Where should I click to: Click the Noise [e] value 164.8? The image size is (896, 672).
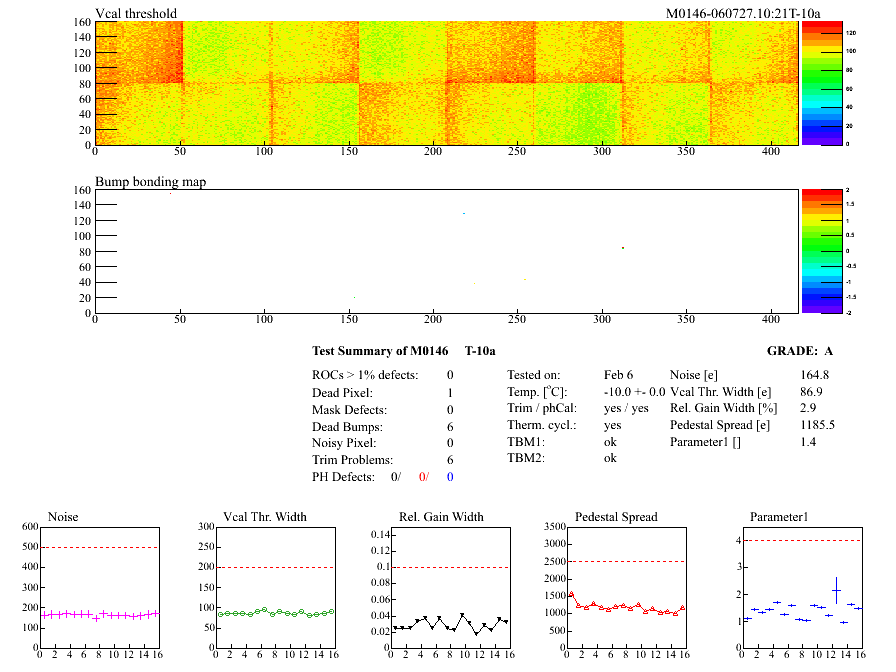814,375
